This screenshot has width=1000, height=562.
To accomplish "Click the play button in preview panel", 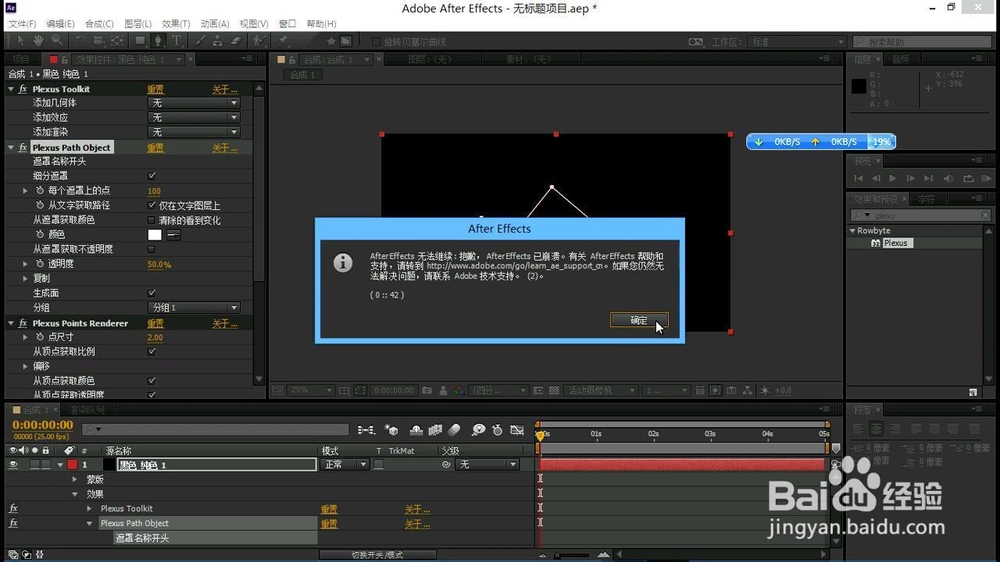I will point(893,179).
